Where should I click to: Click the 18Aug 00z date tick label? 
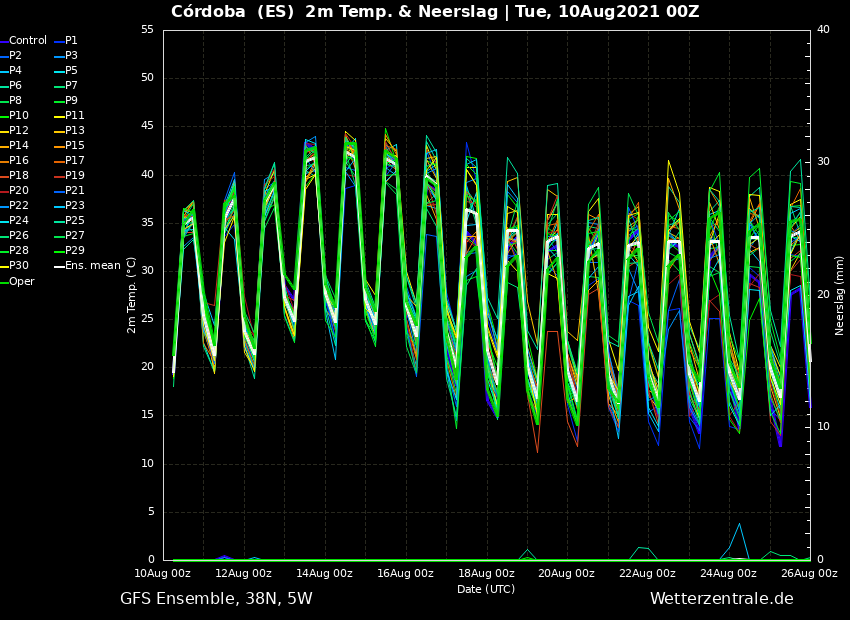tap(486, 573)
